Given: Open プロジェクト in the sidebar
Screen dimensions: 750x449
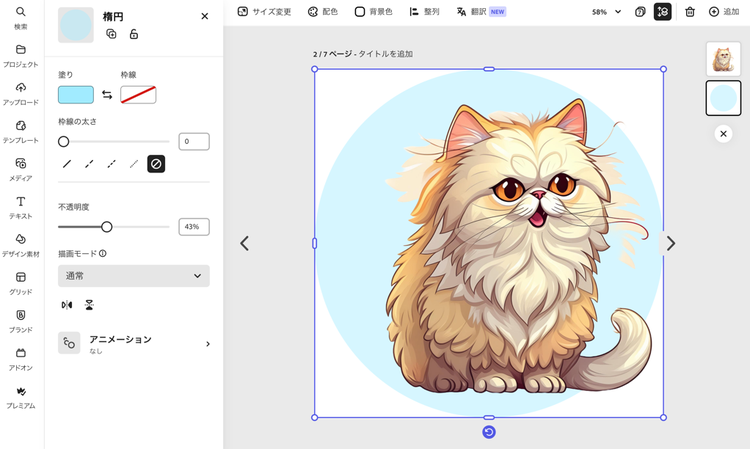Looking at the screenshot, I should [21, 55].
